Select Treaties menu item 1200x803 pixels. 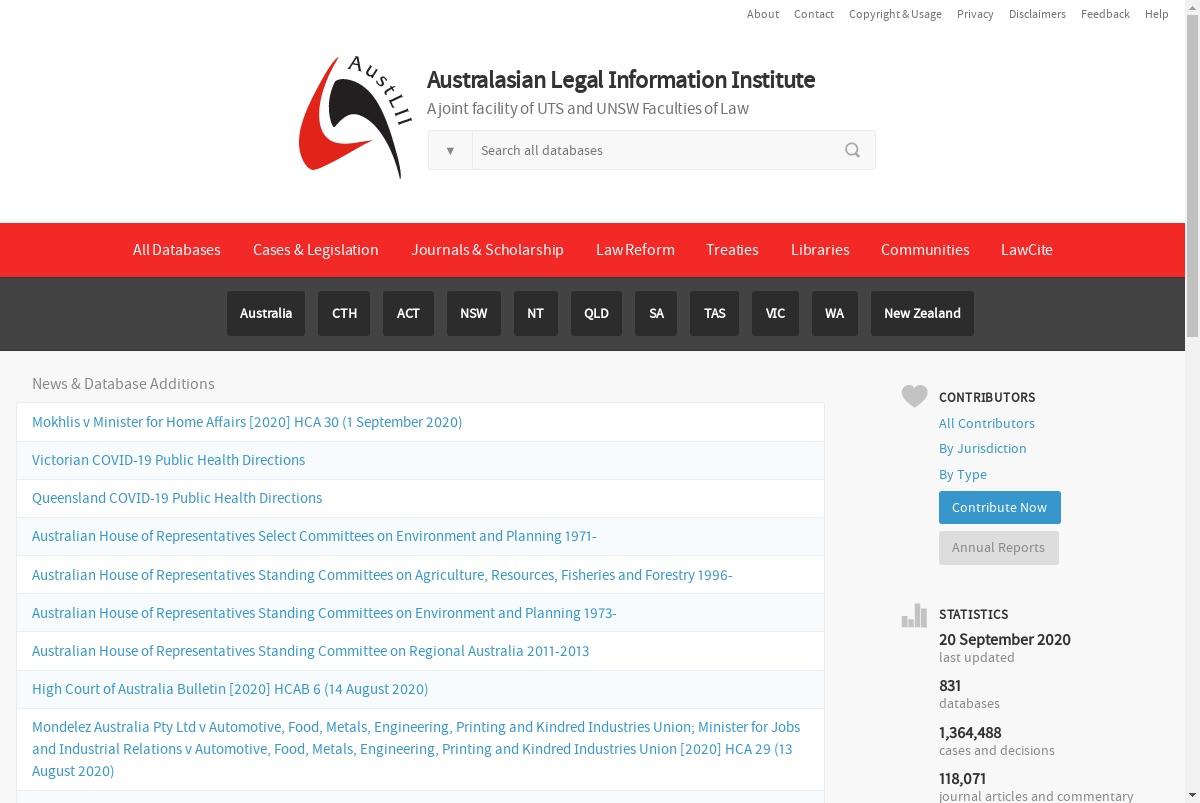732,250
